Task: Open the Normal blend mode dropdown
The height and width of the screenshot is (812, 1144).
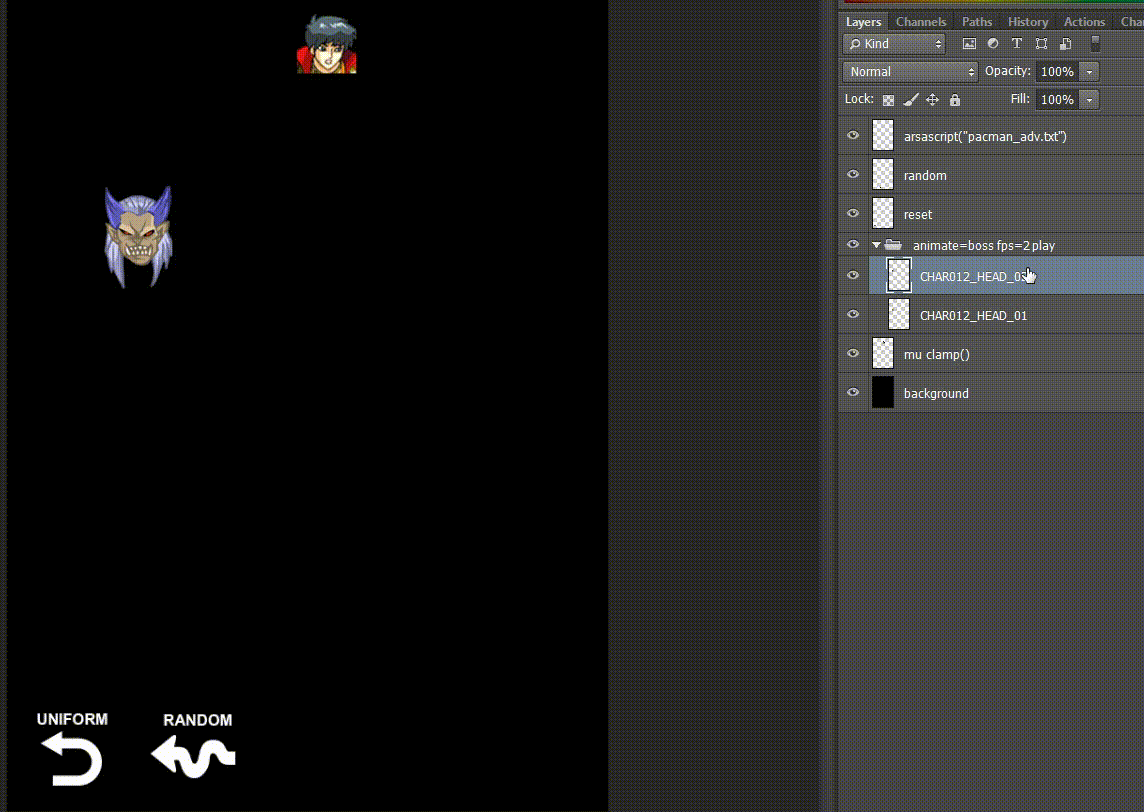Action: point(910,72)
